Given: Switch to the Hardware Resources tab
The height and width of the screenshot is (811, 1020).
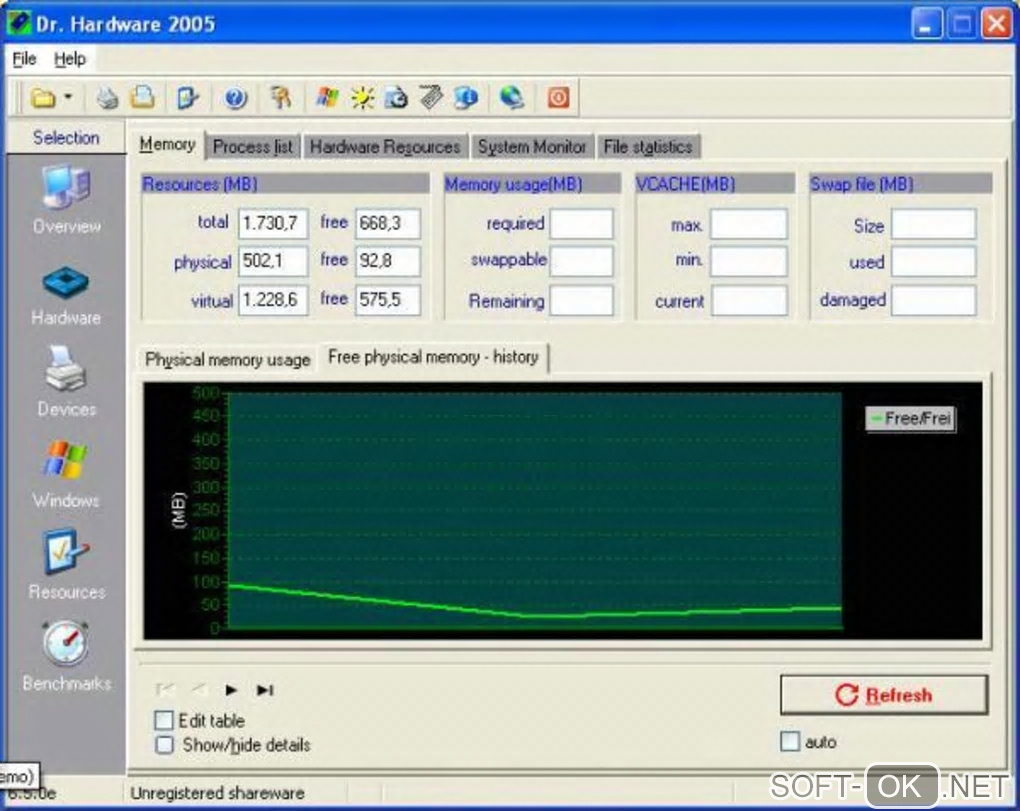Looking at the screenshot, I should 385,147.
